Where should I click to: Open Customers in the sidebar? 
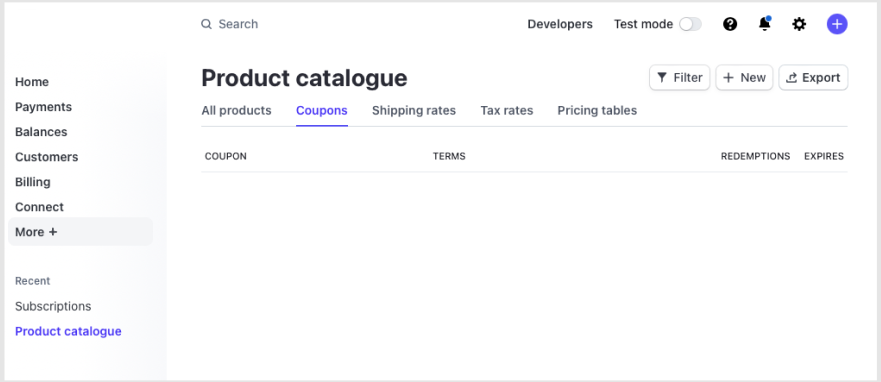click(x=47, y=157)
